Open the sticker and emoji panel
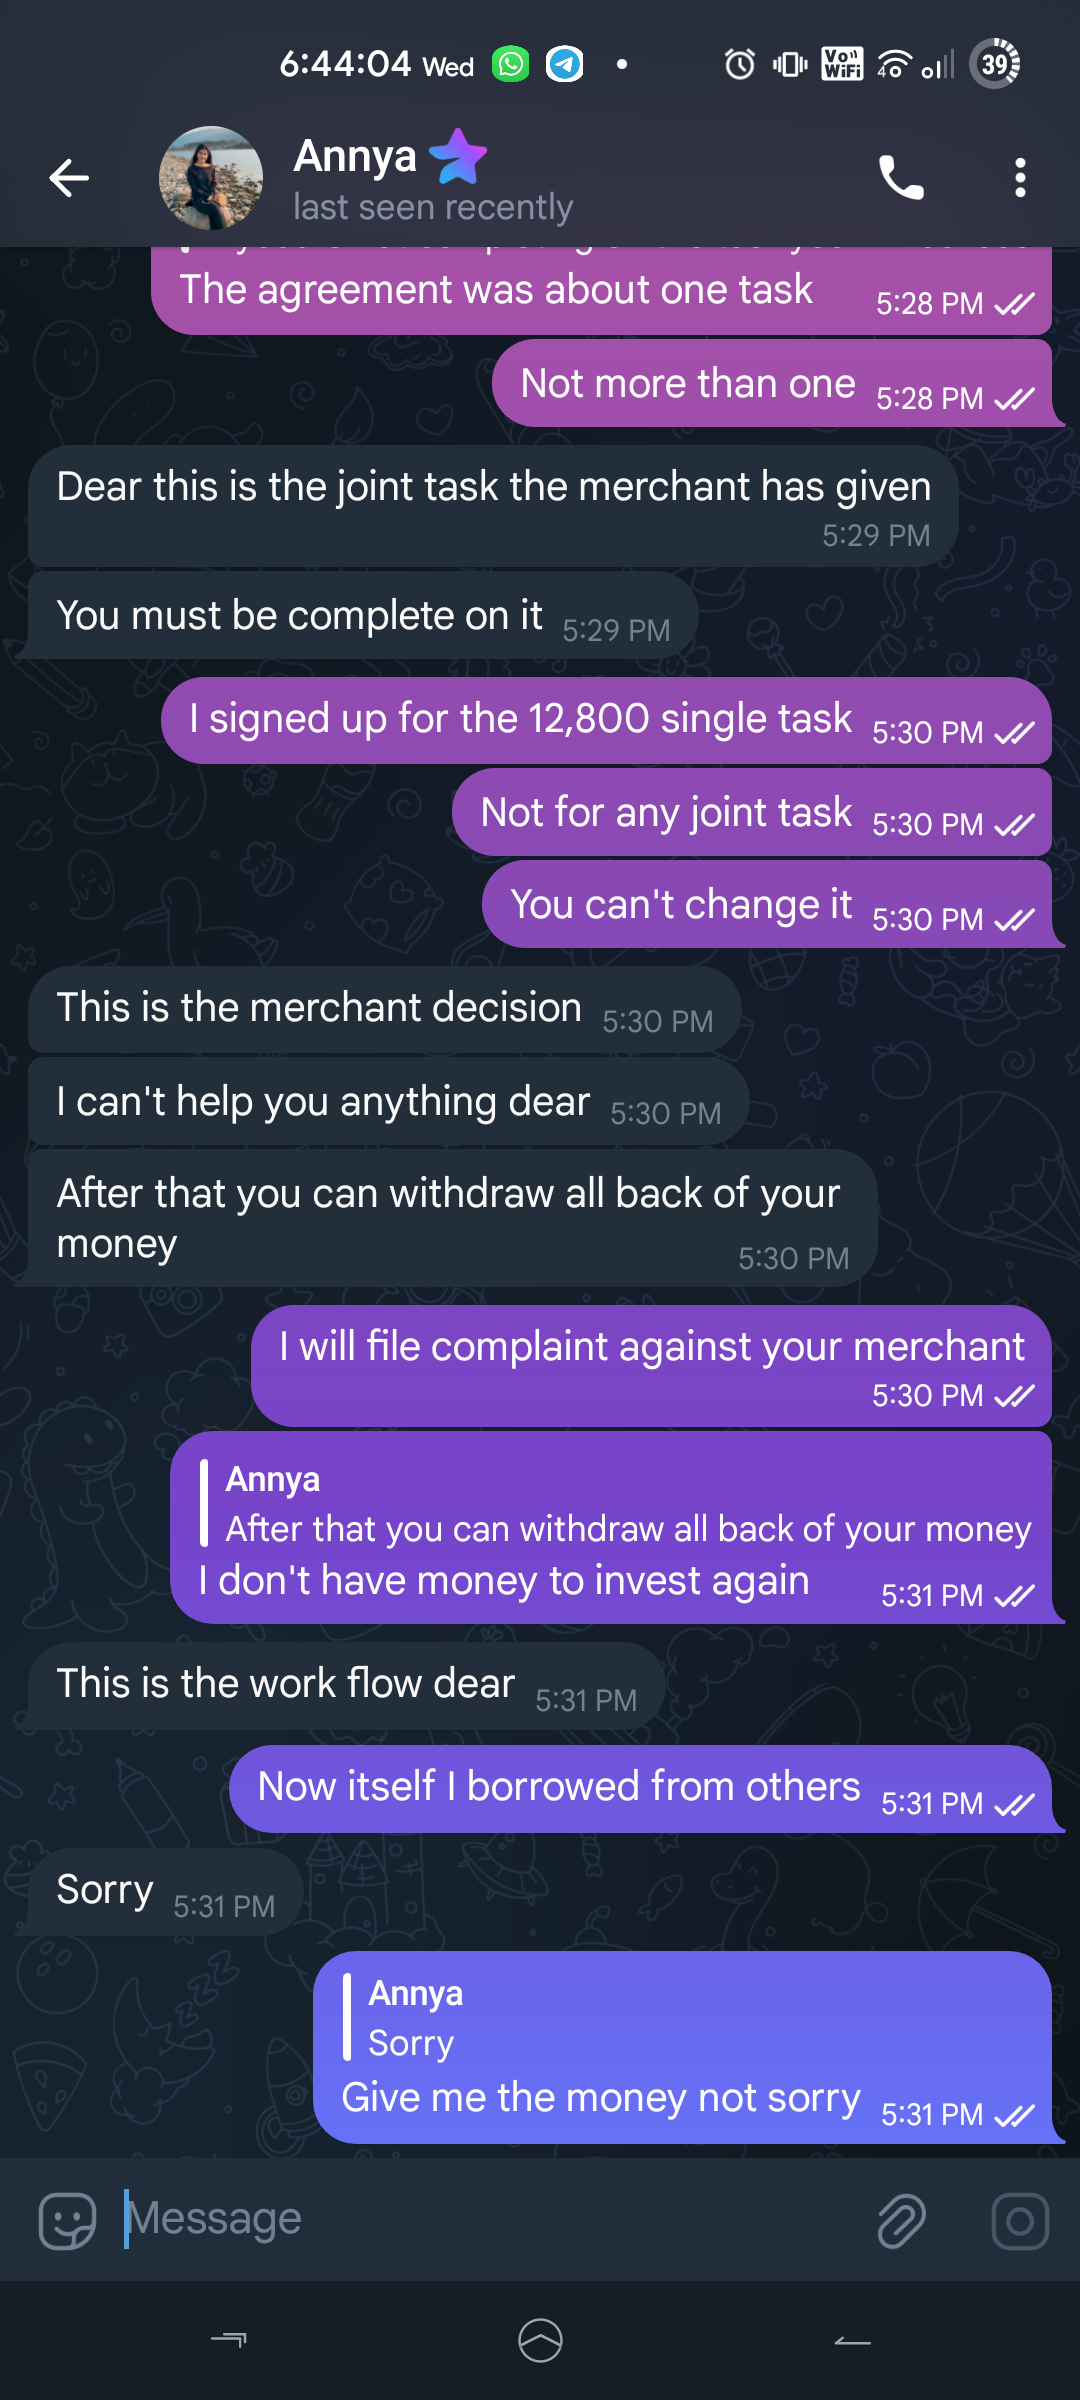Image resolution: width=1080 pixels, height=2400 pixels. [x=67, y=2221]
